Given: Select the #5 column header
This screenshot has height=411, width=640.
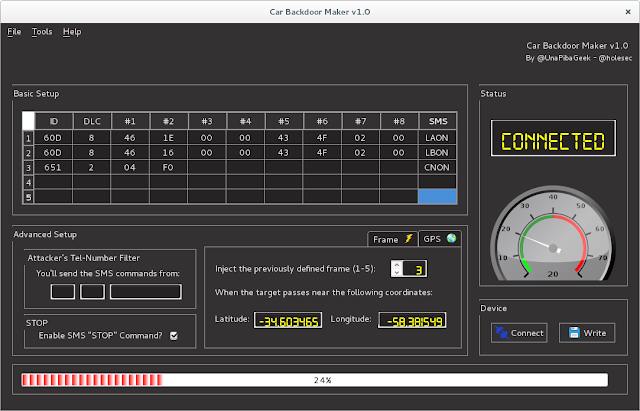Looking at the screenshot, I should pyautogui.click(x=284, y=121).
